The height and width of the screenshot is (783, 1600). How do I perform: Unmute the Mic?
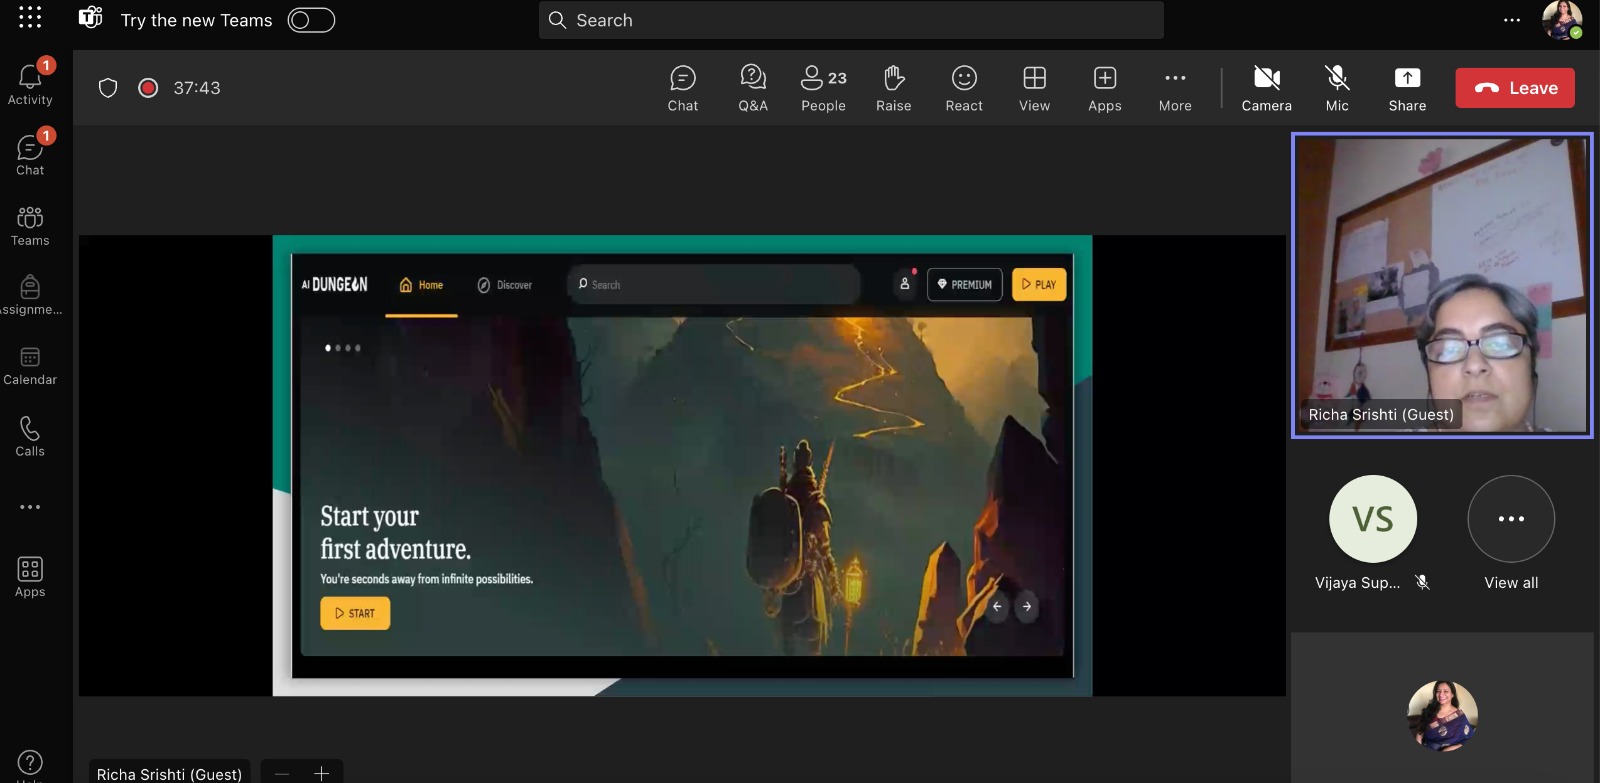[x=1337, y=88]
